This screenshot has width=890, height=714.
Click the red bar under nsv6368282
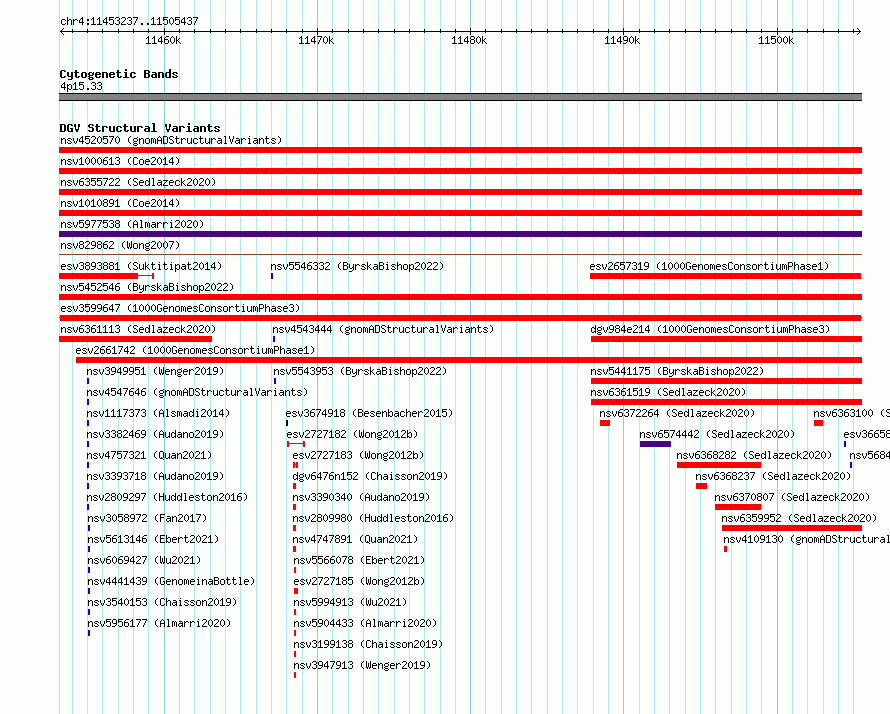(x=719, y=465)
